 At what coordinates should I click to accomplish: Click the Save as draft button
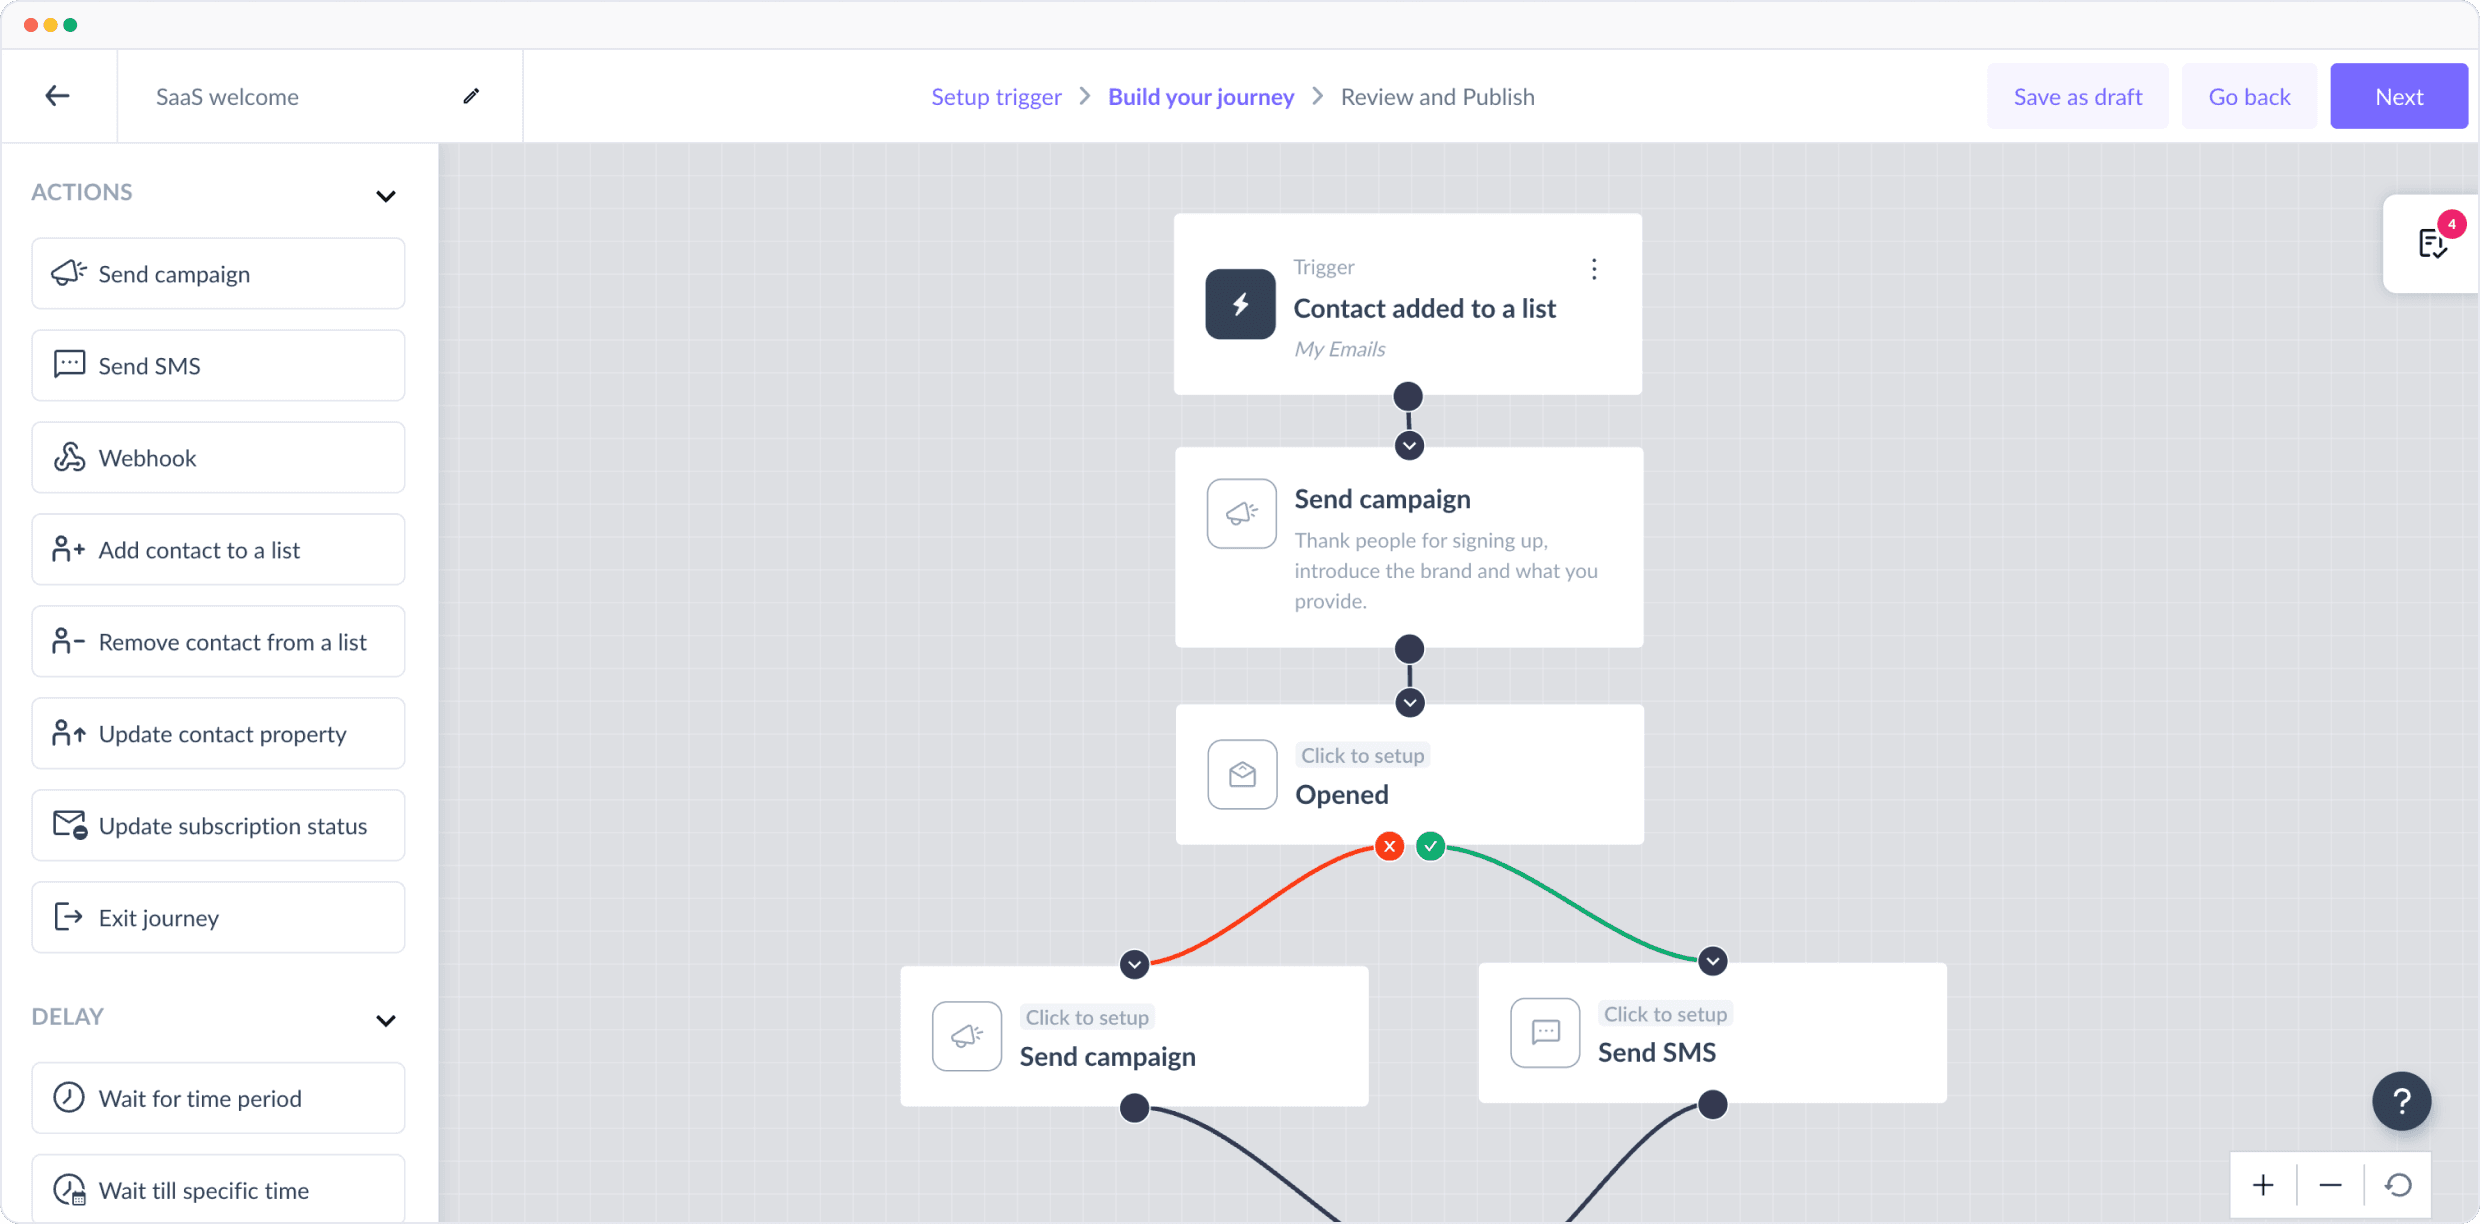coord(2077,96)
